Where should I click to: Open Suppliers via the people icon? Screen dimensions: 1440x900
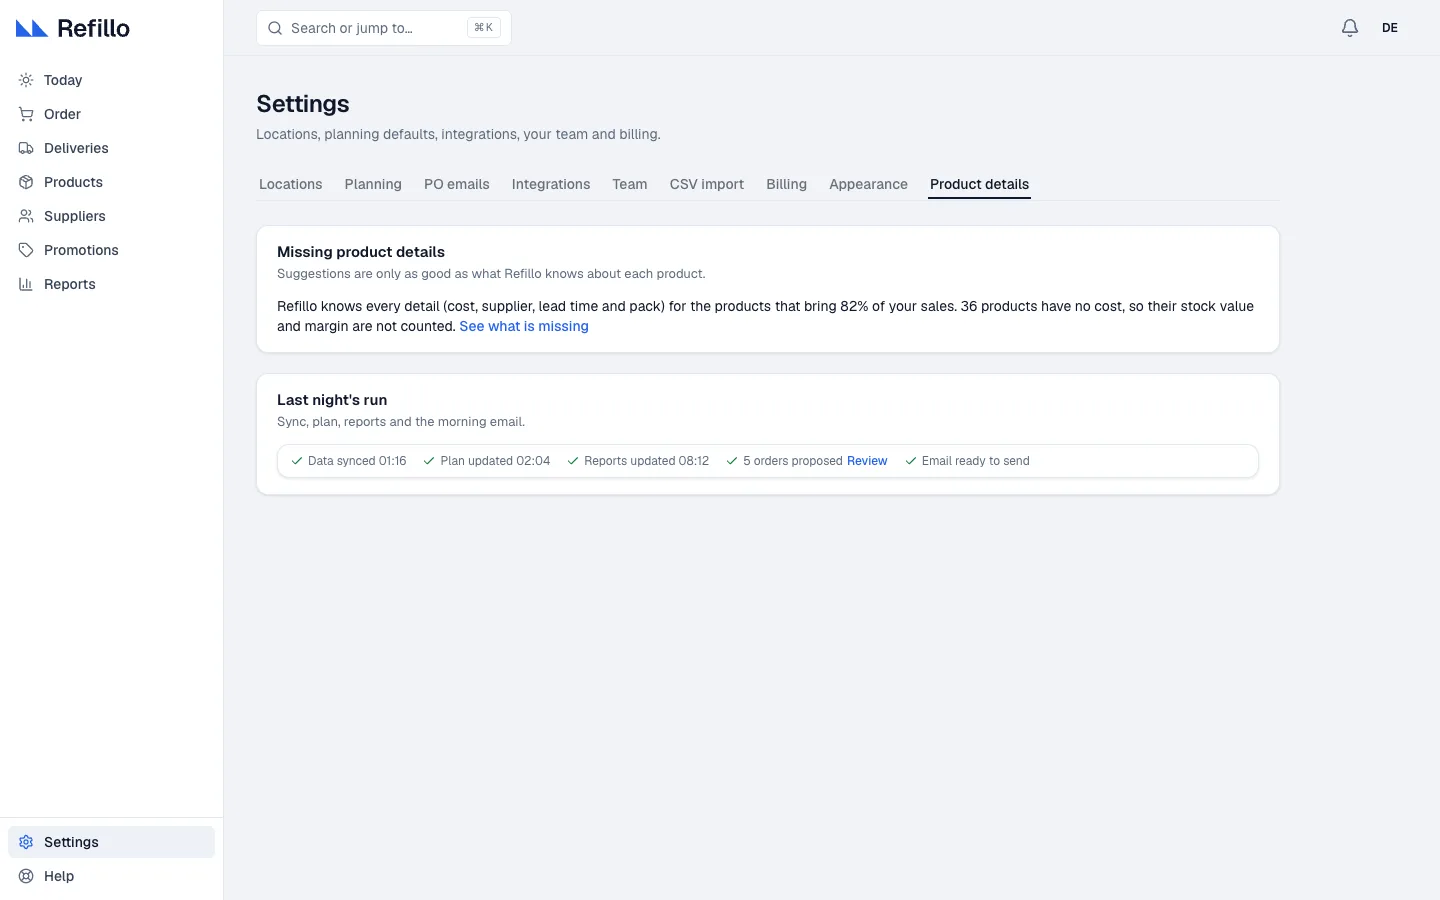click(x=26, y=216)
